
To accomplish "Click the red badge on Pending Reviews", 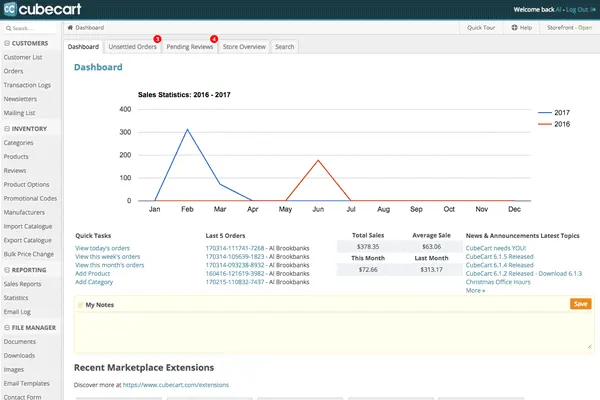I will point(214,38).
